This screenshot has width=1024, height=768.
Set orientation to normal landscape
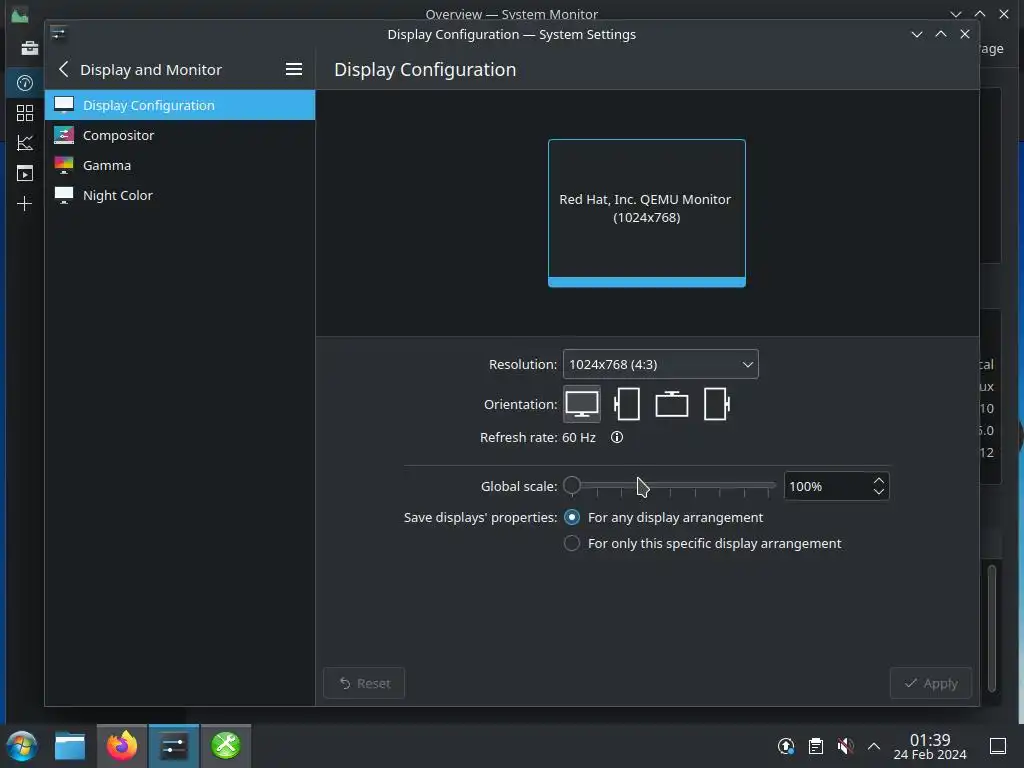[582, 404]
